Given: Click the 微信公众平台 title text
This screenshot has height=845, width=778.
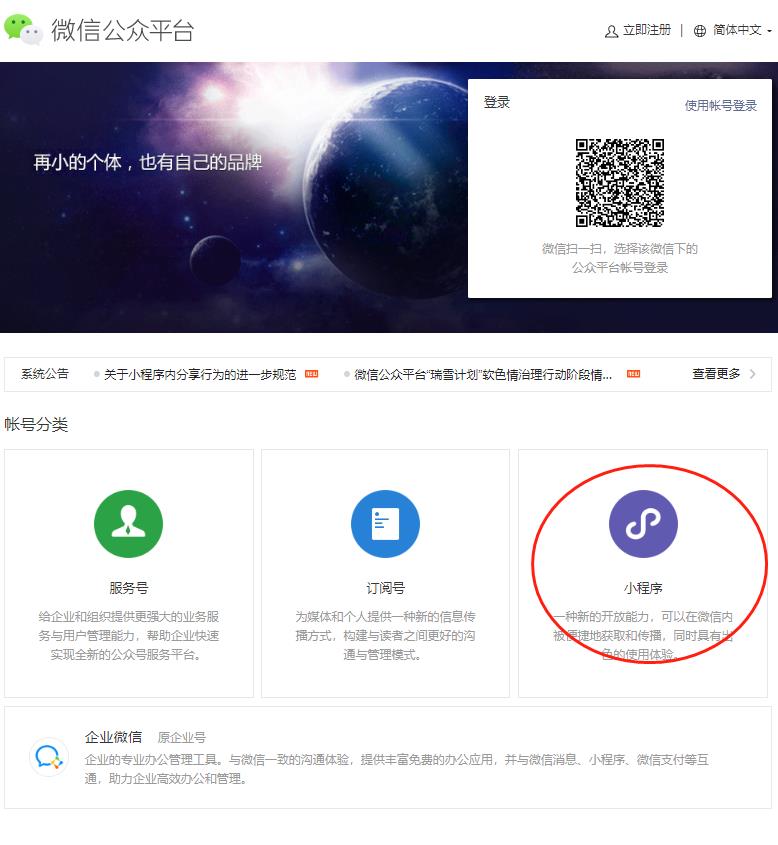Looking at the screenshot, I should (122, 30).
